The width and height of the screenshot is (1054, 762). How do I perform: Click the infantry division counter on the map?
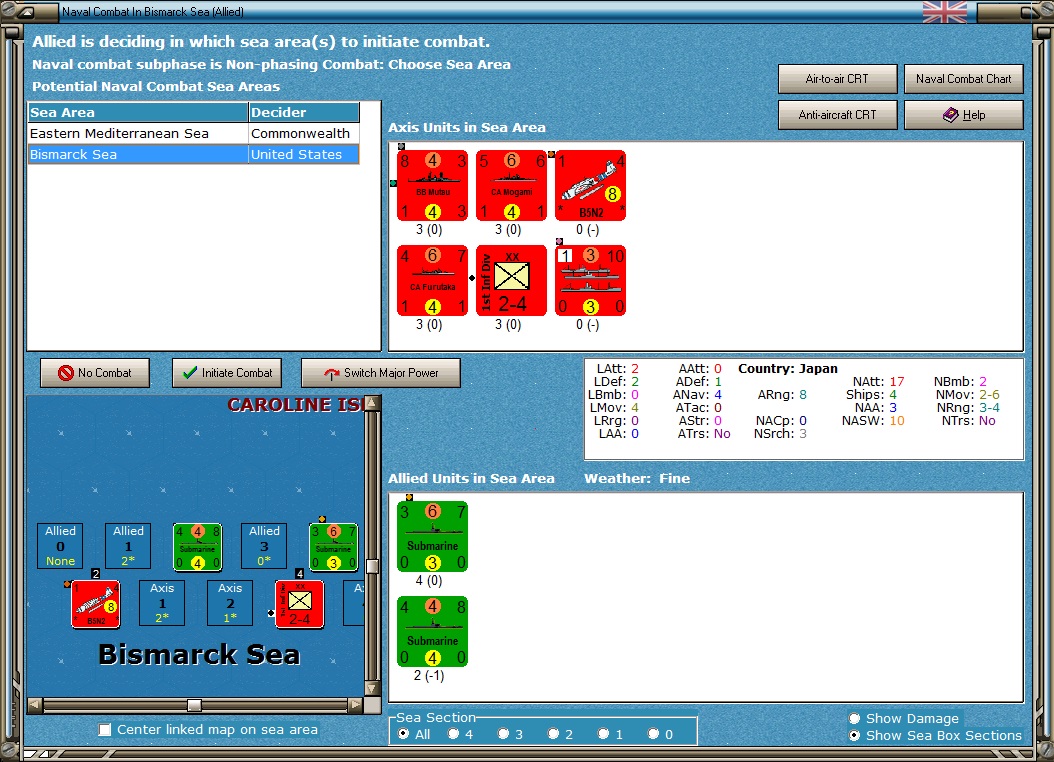tap(300, 604)
